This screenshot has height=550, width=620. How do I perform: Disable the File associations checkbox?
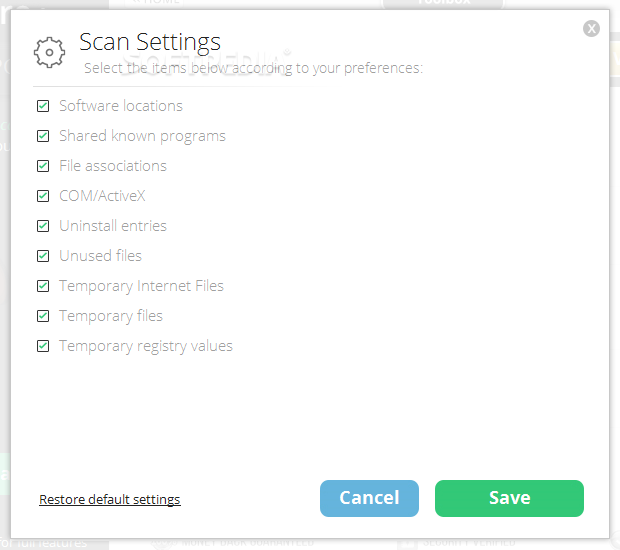pyautogui.click(x=43, y=166)
